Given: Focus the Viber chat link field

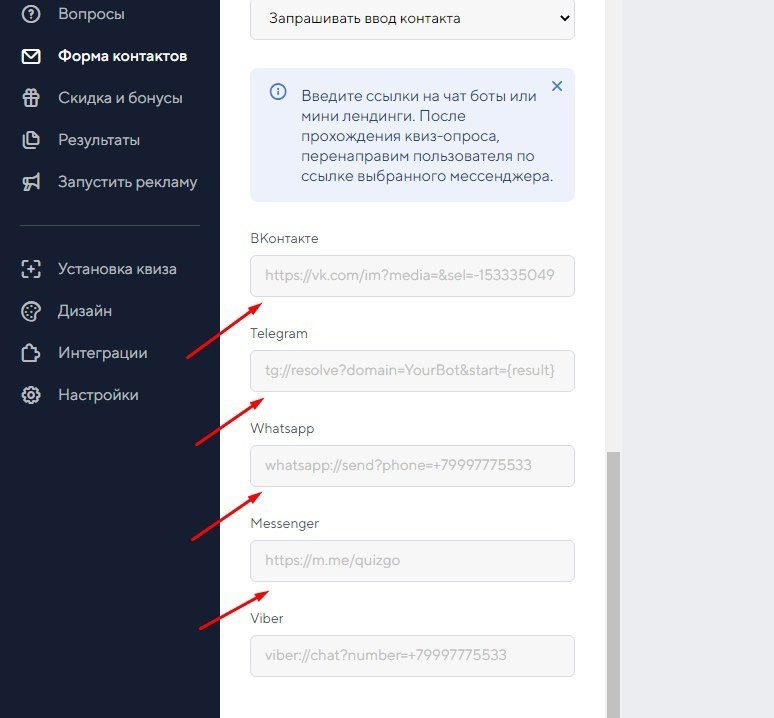Looking at the screenshot, I should click(412, 656).
